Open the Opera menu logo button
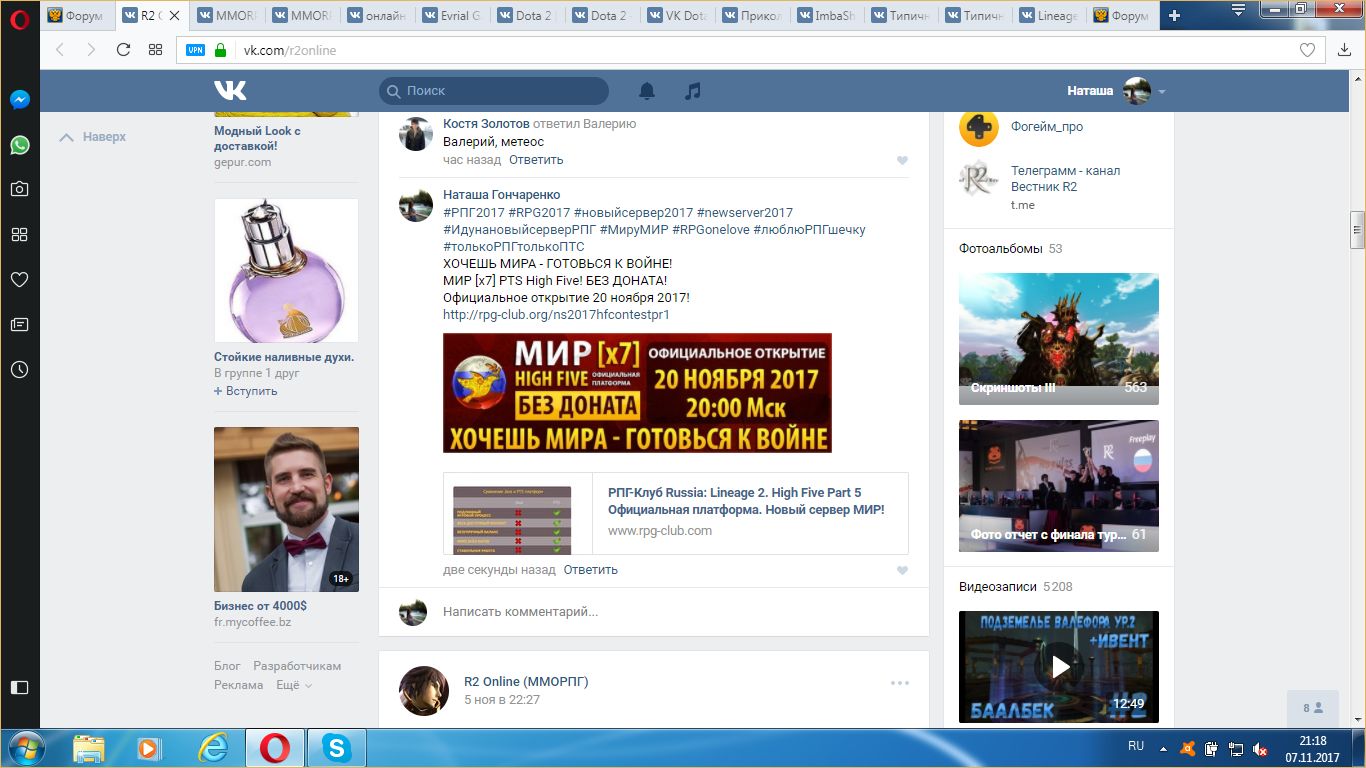This screenshot has width=1366, height=768. click(19, 18)
